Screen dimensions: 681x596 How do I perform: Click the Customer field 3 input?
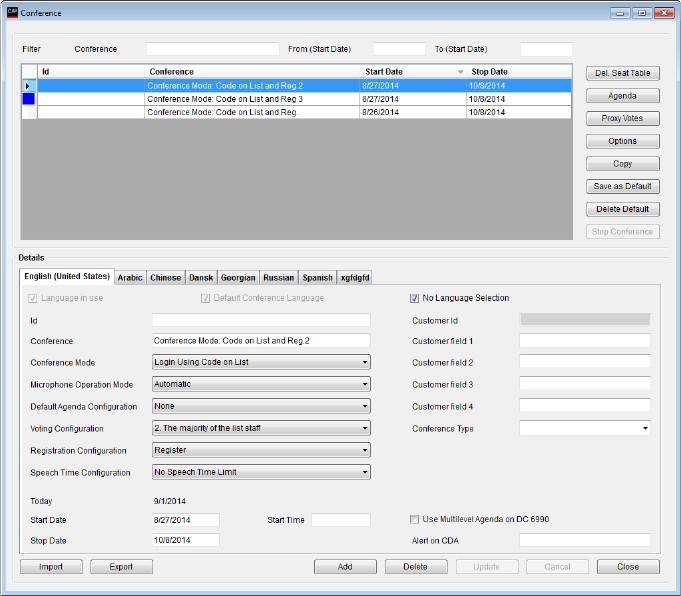(585, 384)
